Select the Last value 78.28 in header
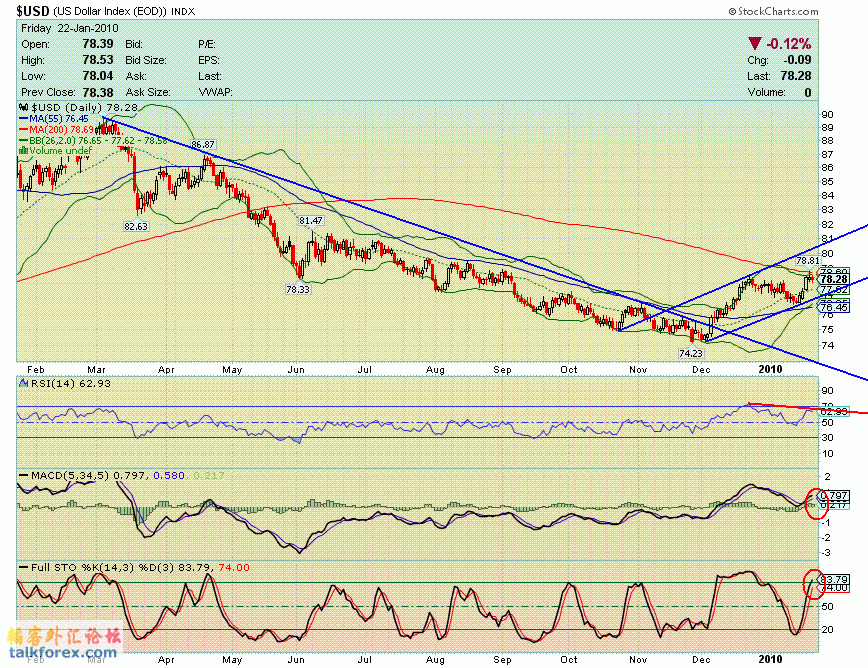Image resolution: width=868 pixels, height=668 pixels. (x=796, y=76)
